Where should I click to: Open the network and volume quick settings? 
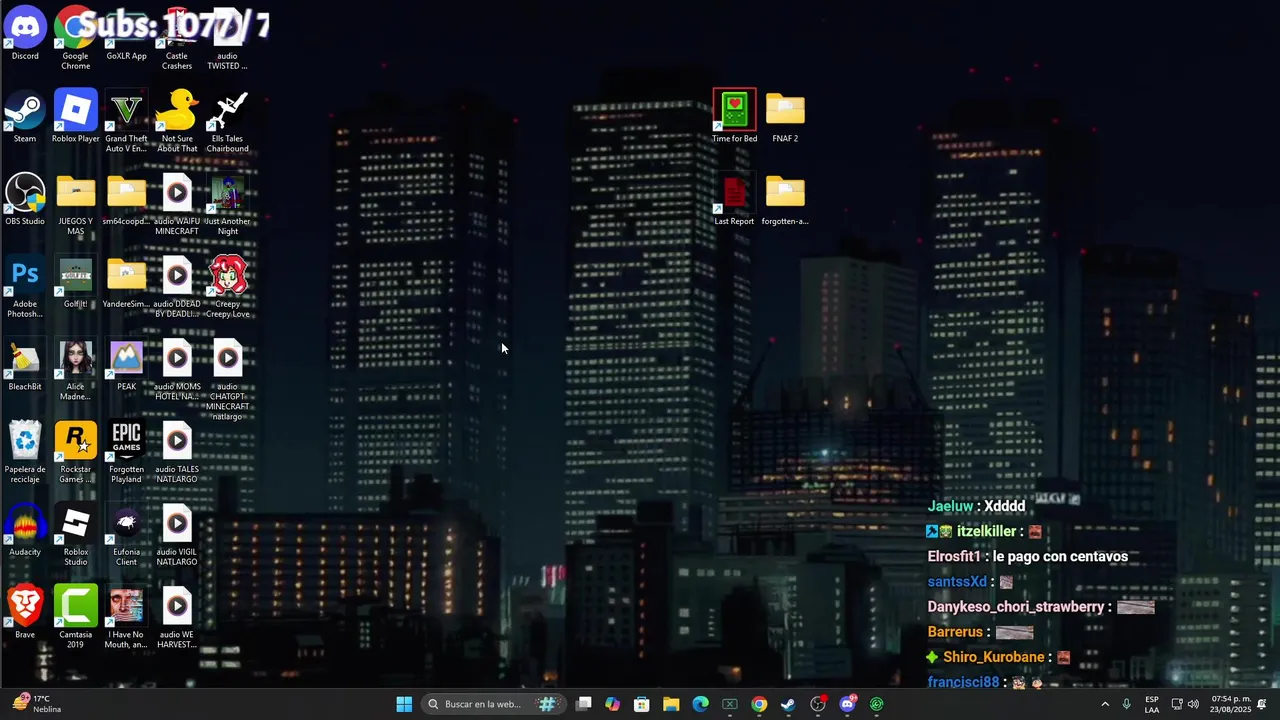point(1185,704)
